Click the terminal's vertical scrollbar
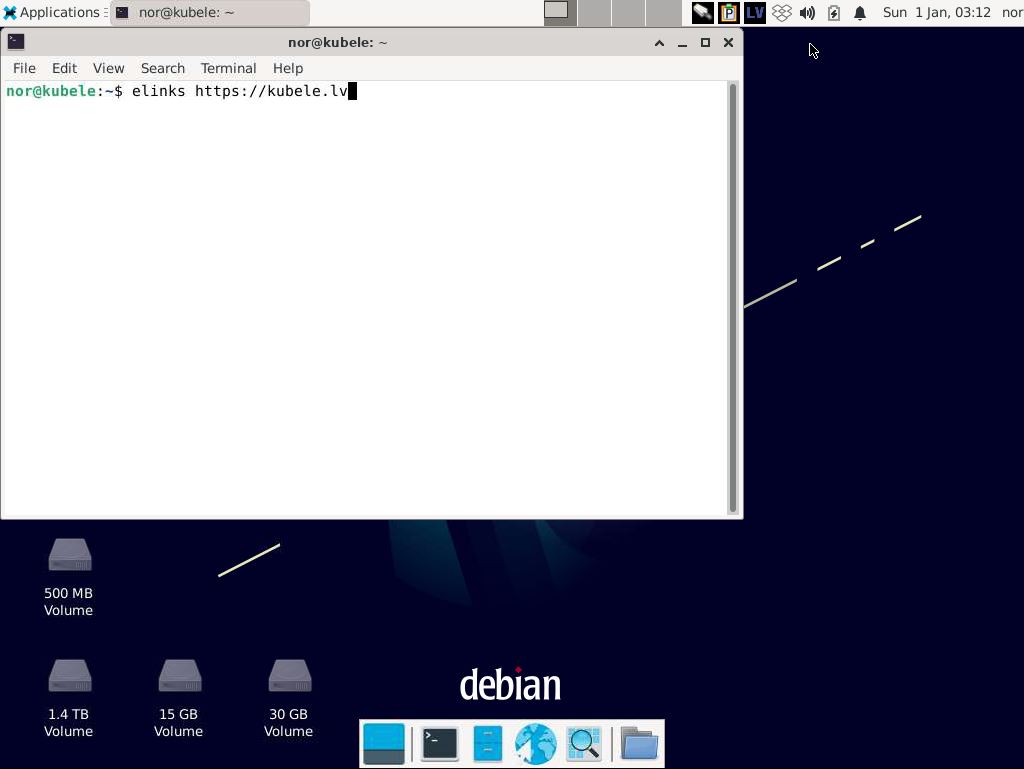The width and height of the screenshot is (1024, 769). tap(732, 298)
